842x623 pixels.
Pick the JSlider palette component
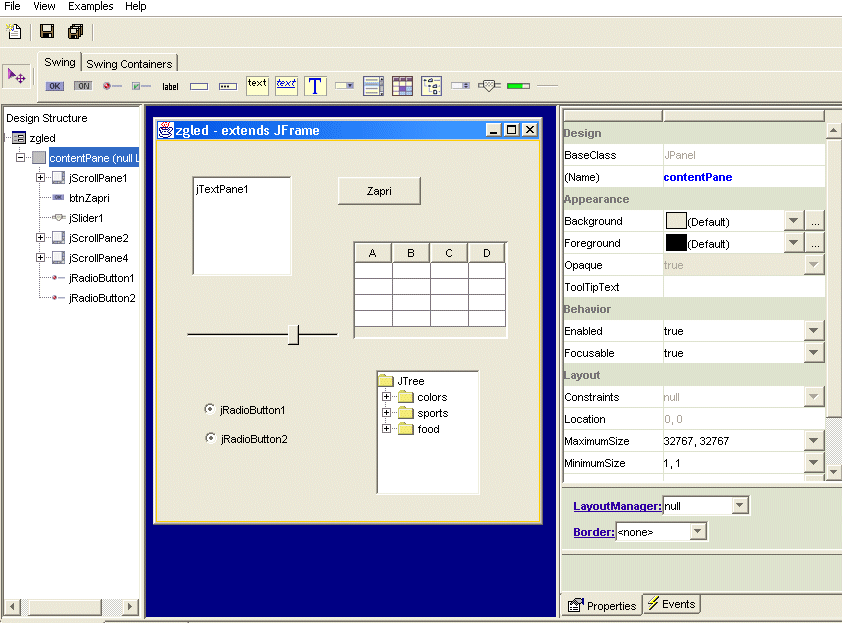tap(489, 85)
